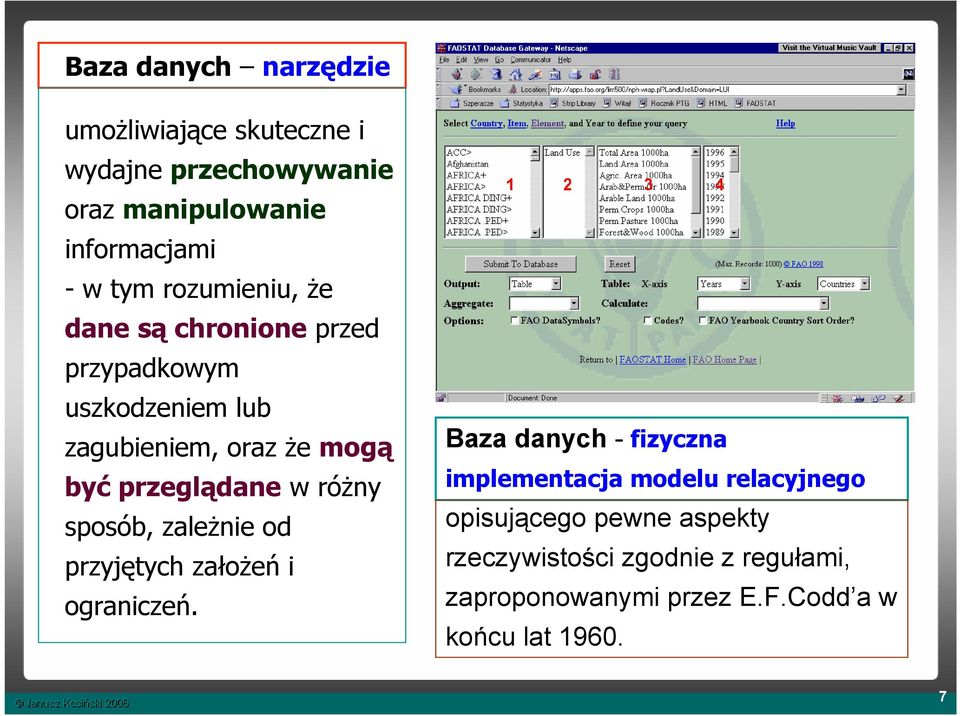Click the Search toolbar icon
This screenshot has height=716, width=960.
coord(535,74)
